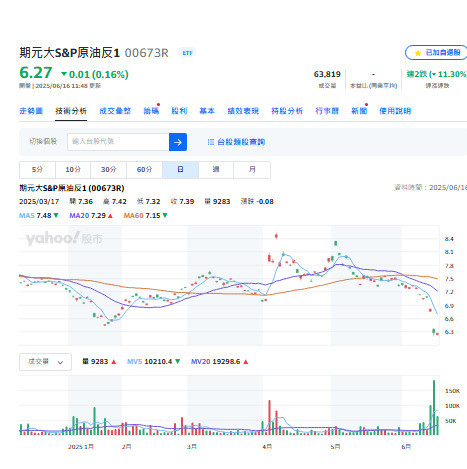
Task: Click the tallest green volume bar in June
Action: tap(434, 407)
